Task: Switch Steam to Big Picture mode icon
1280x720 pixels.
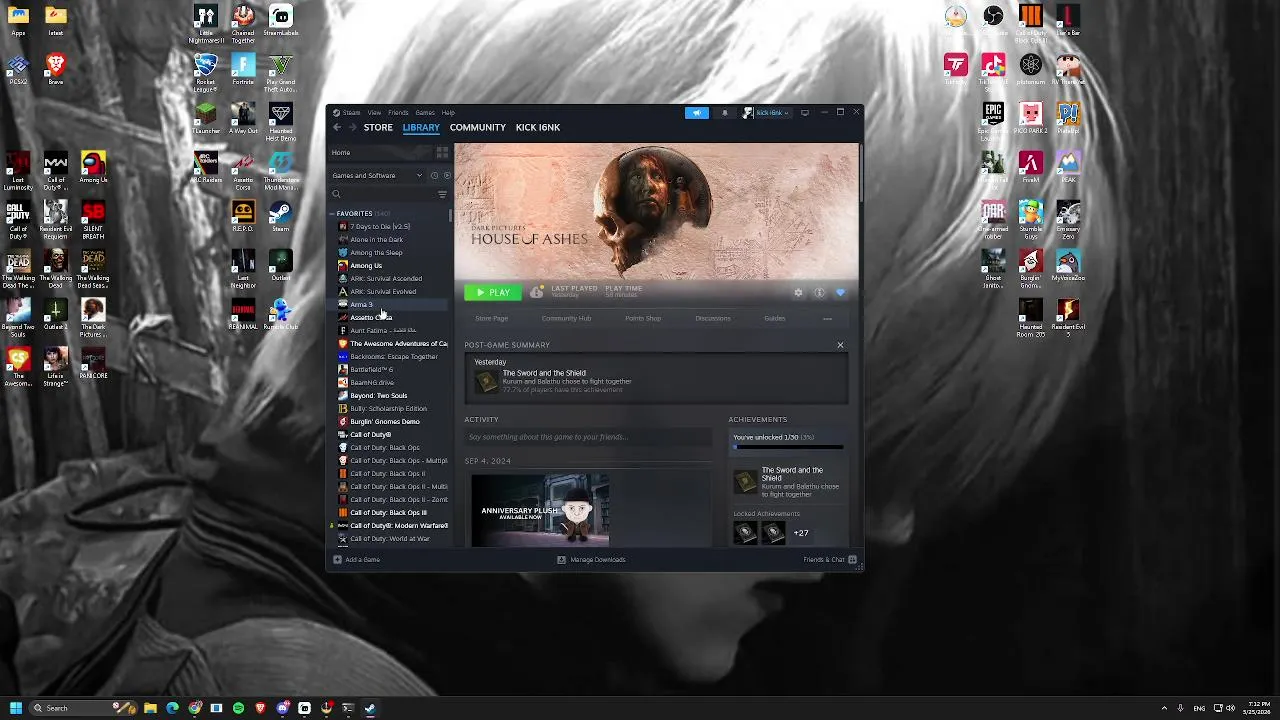Action: point(805,112)
